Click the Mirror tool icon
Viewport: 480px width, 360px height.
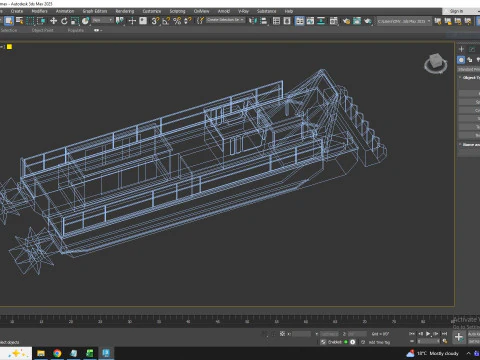(252, 21)
